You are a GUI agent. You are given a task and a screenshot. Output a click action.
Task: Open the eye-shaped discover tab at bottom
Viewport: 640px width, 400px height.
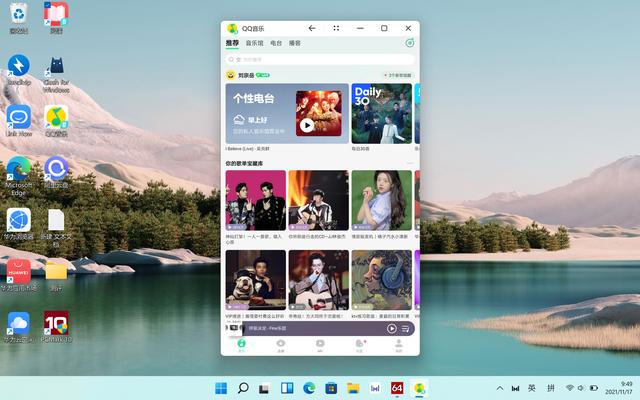pos(281,345)
